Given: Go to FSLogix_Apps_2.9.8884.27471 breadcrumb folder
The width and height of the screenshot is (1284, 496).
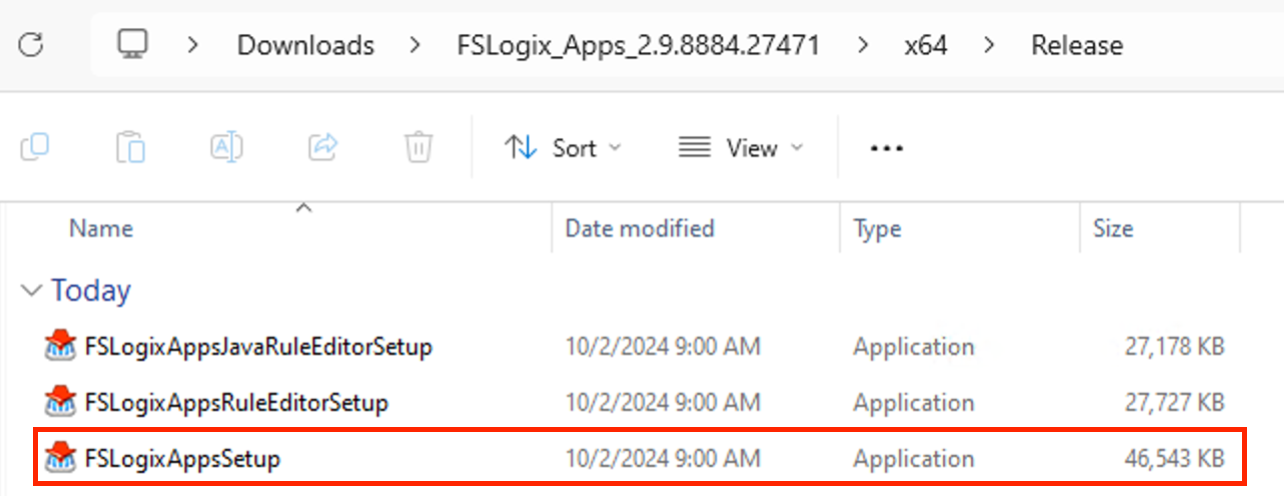Looking at the screenshot, I should [638, 45].
